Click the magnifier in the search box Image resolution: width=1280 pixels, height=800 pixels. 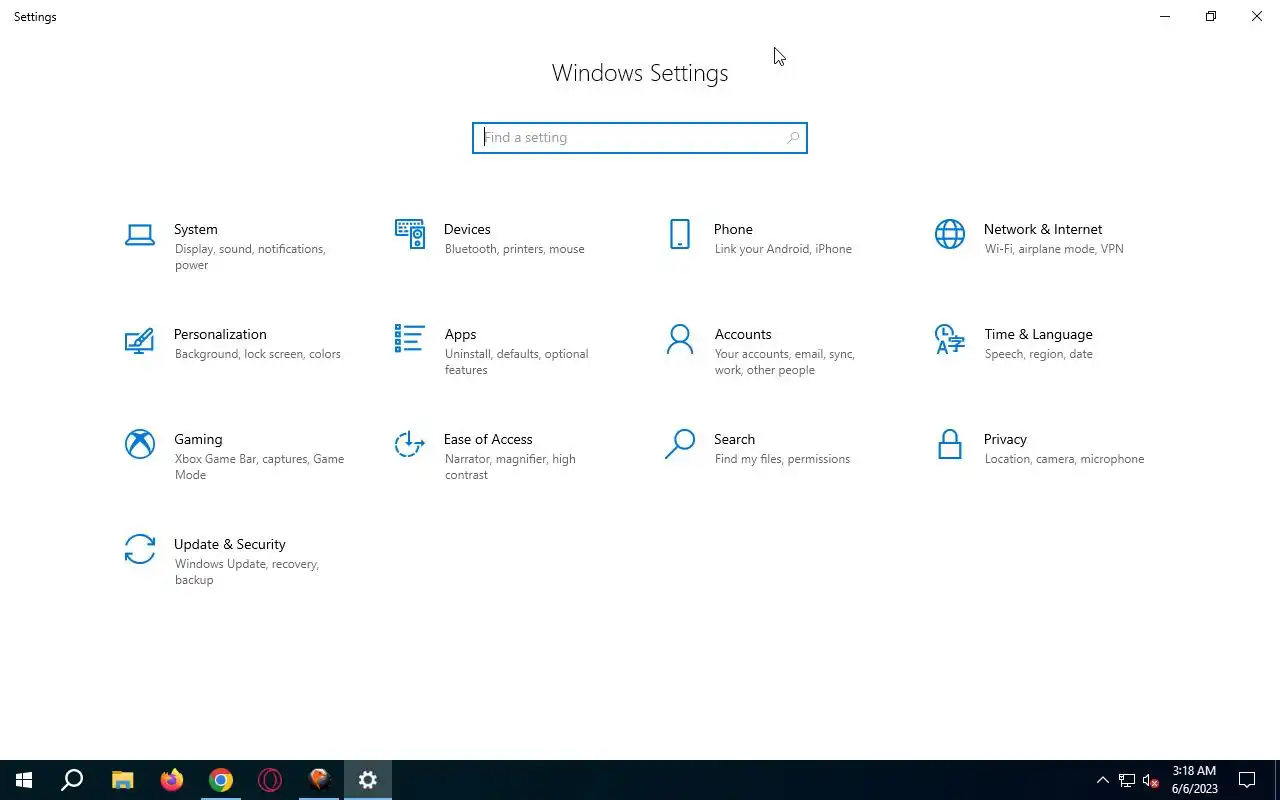(793, 138)
